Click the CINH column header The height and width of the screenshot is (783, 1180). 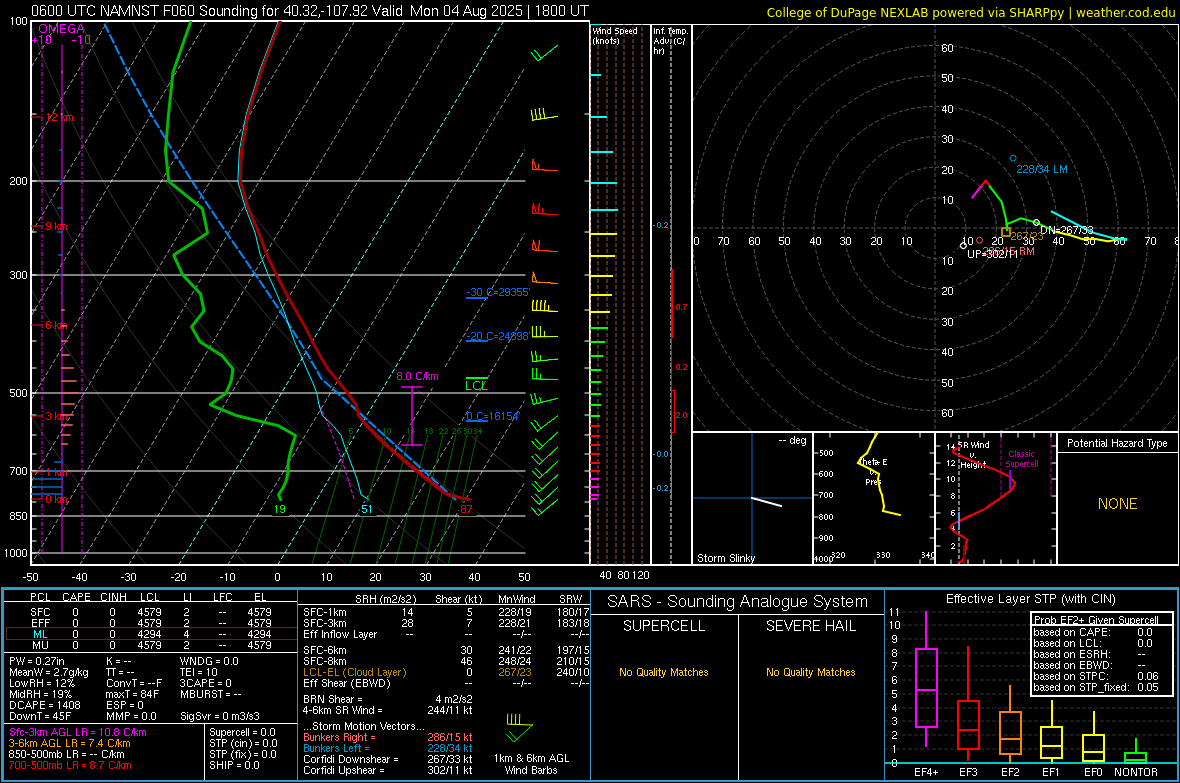click(113, 597)
